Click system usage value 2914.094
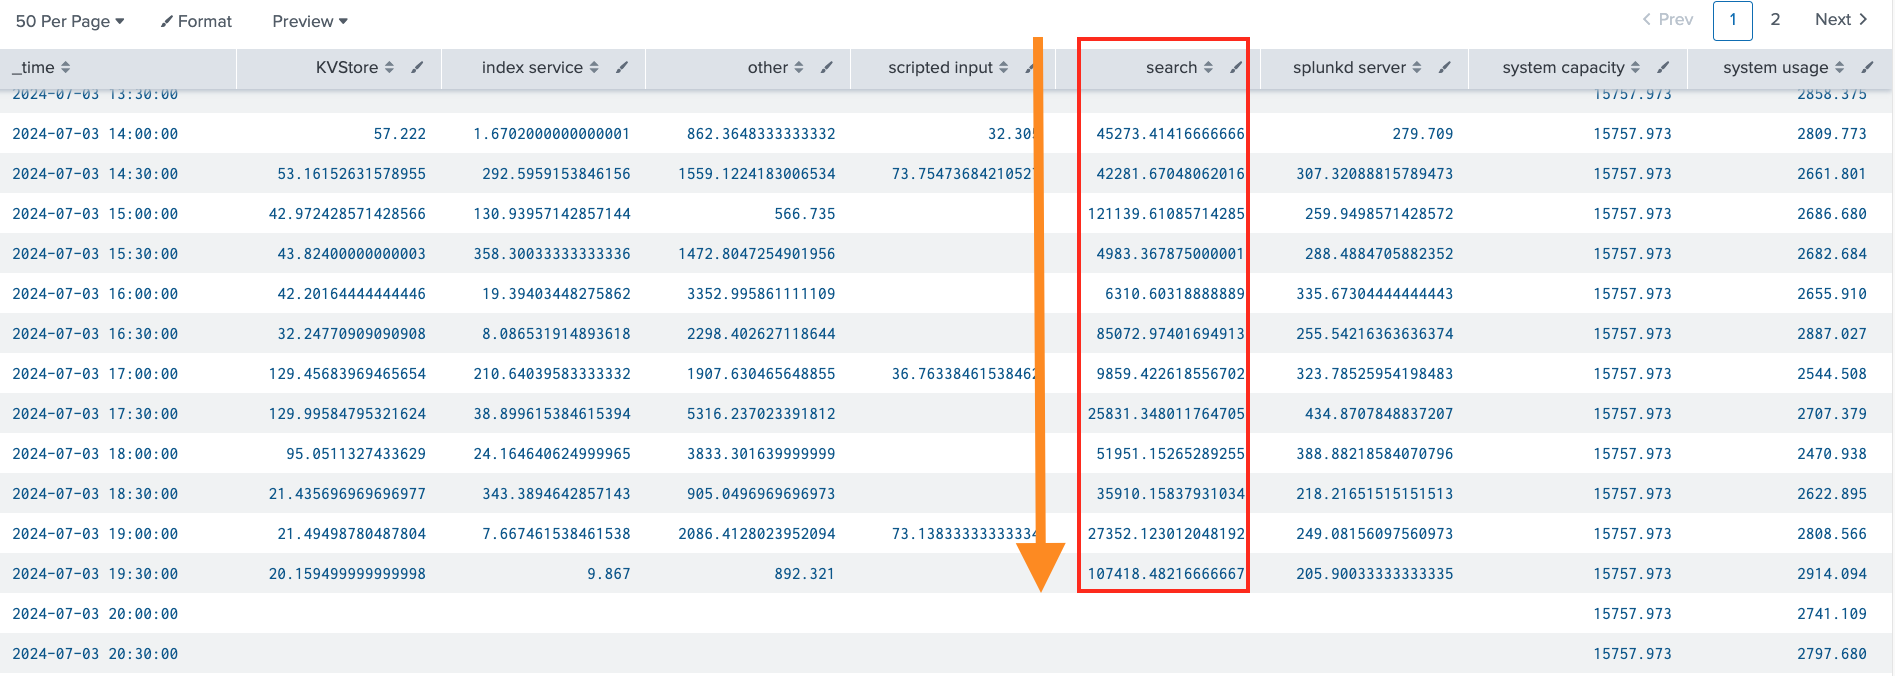Image resolution: width=1895 pixels, height=676 pixels. (1832, 574)
